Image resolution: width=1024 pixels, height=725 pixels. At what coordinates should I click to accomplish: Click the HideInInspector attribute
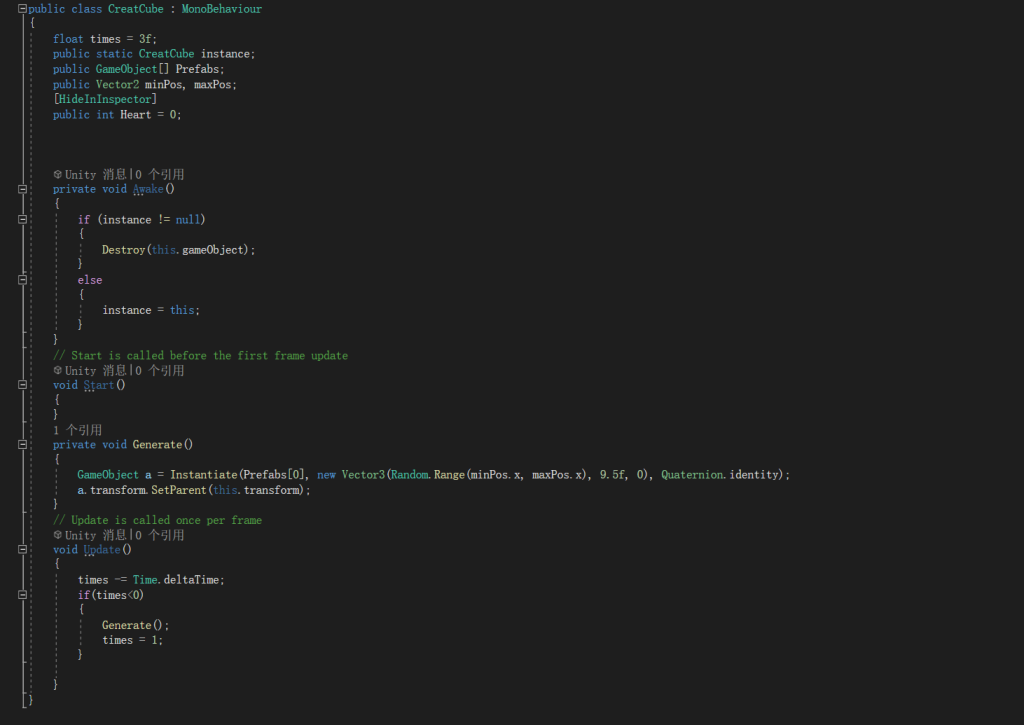[105, 99]
